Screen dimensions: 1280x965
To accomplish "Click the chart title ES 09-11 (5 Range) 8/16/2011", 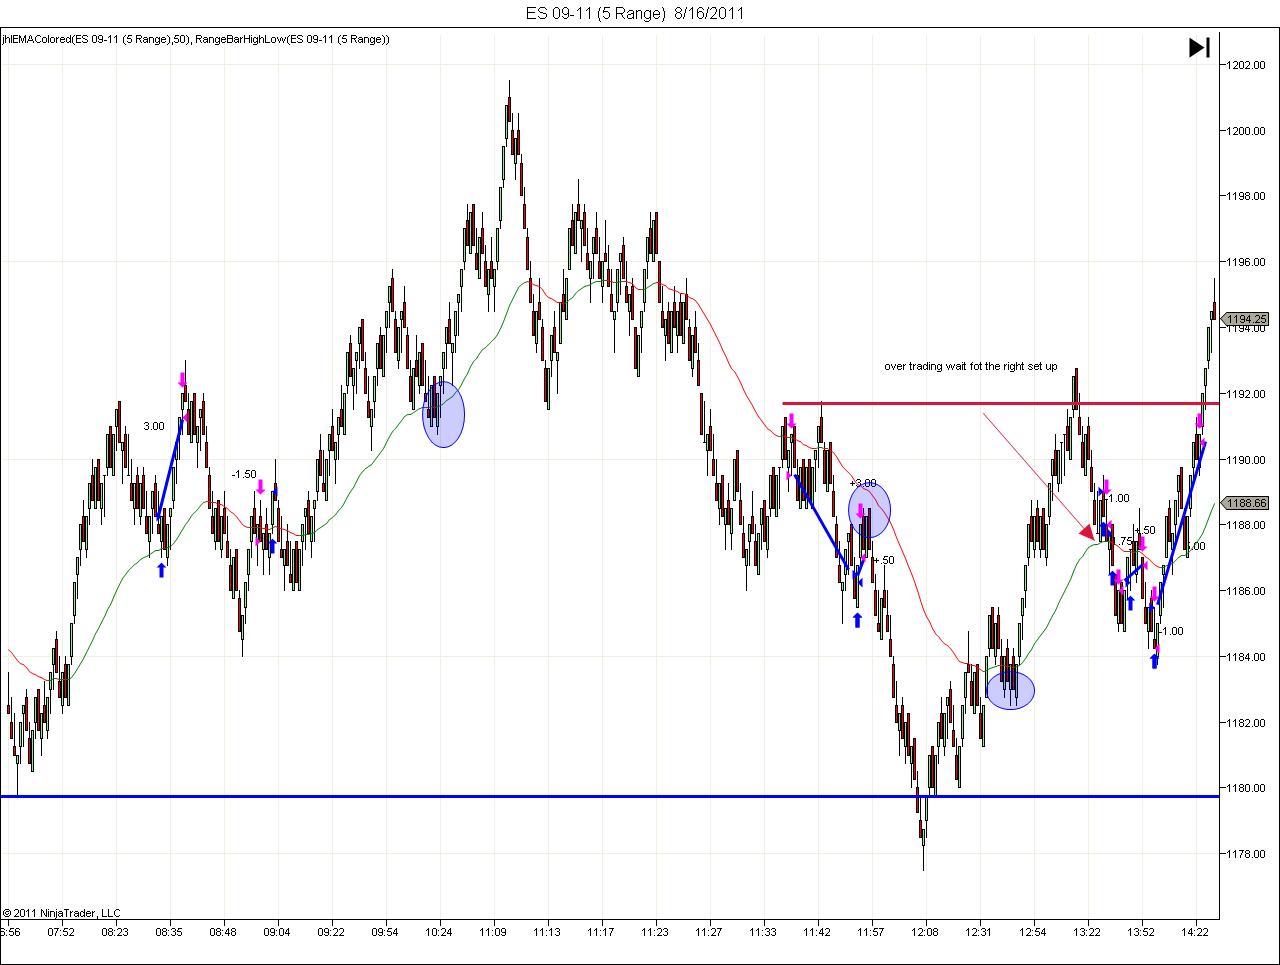I will tap(635, 13).
